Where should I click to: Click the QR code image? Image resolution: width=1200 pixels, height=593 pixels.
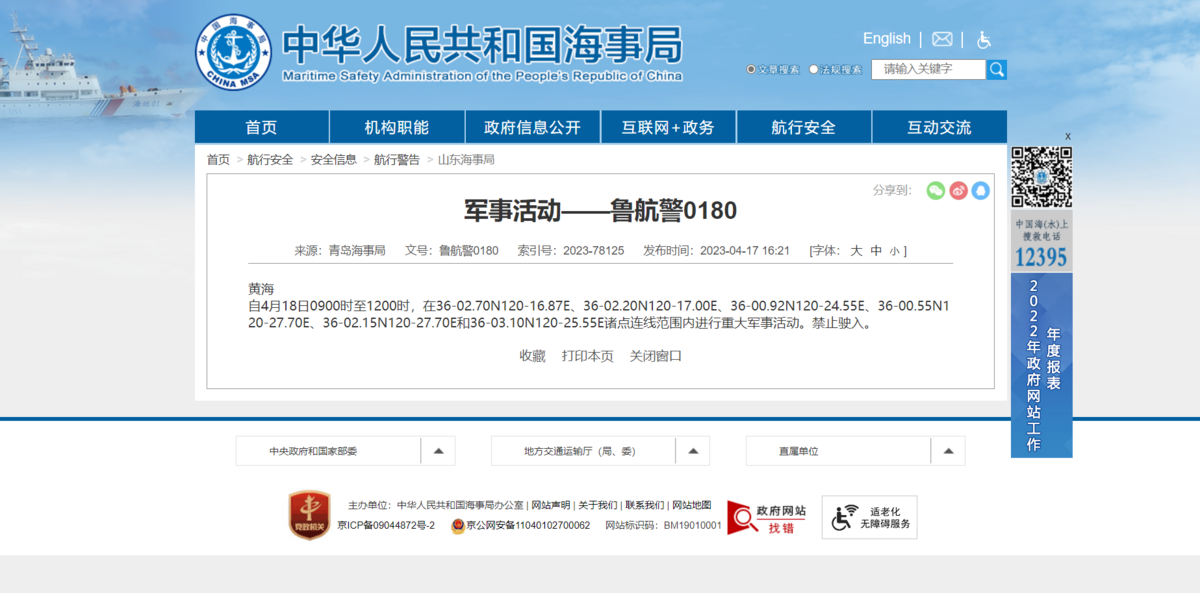(1041, 177)
